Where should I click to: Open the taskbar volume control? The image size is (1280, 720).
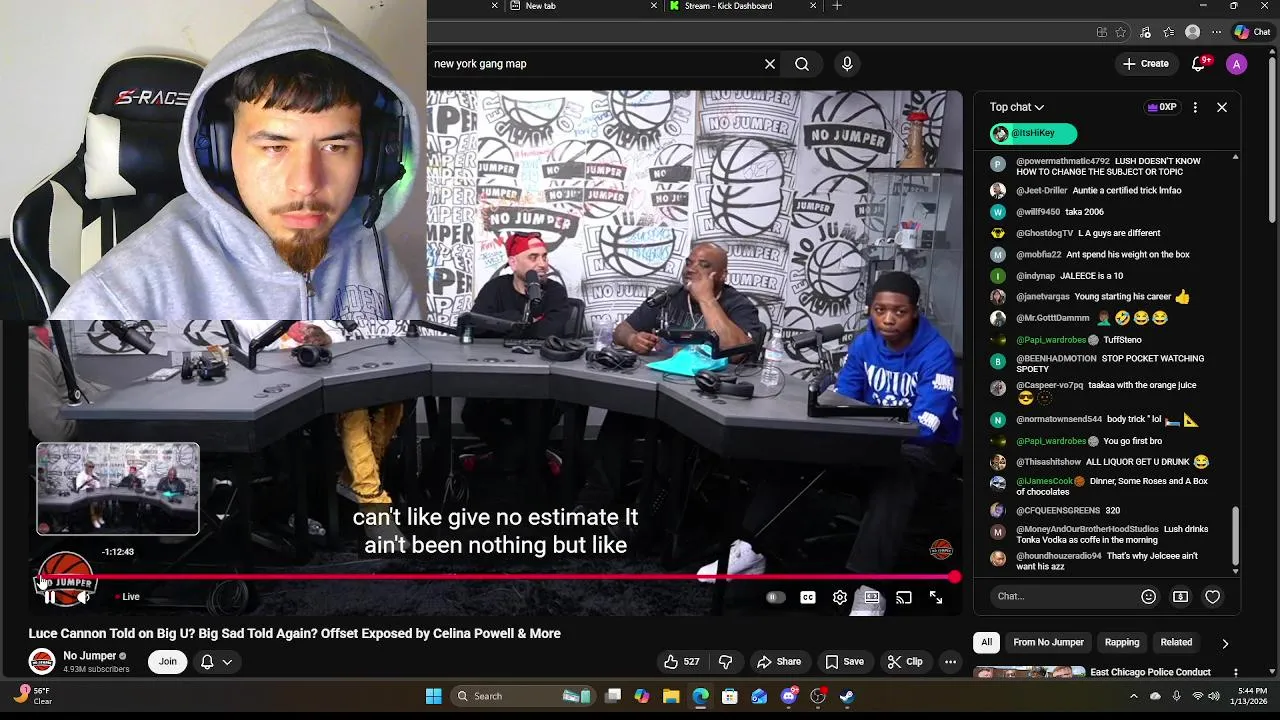click(x=1214, y=696)
